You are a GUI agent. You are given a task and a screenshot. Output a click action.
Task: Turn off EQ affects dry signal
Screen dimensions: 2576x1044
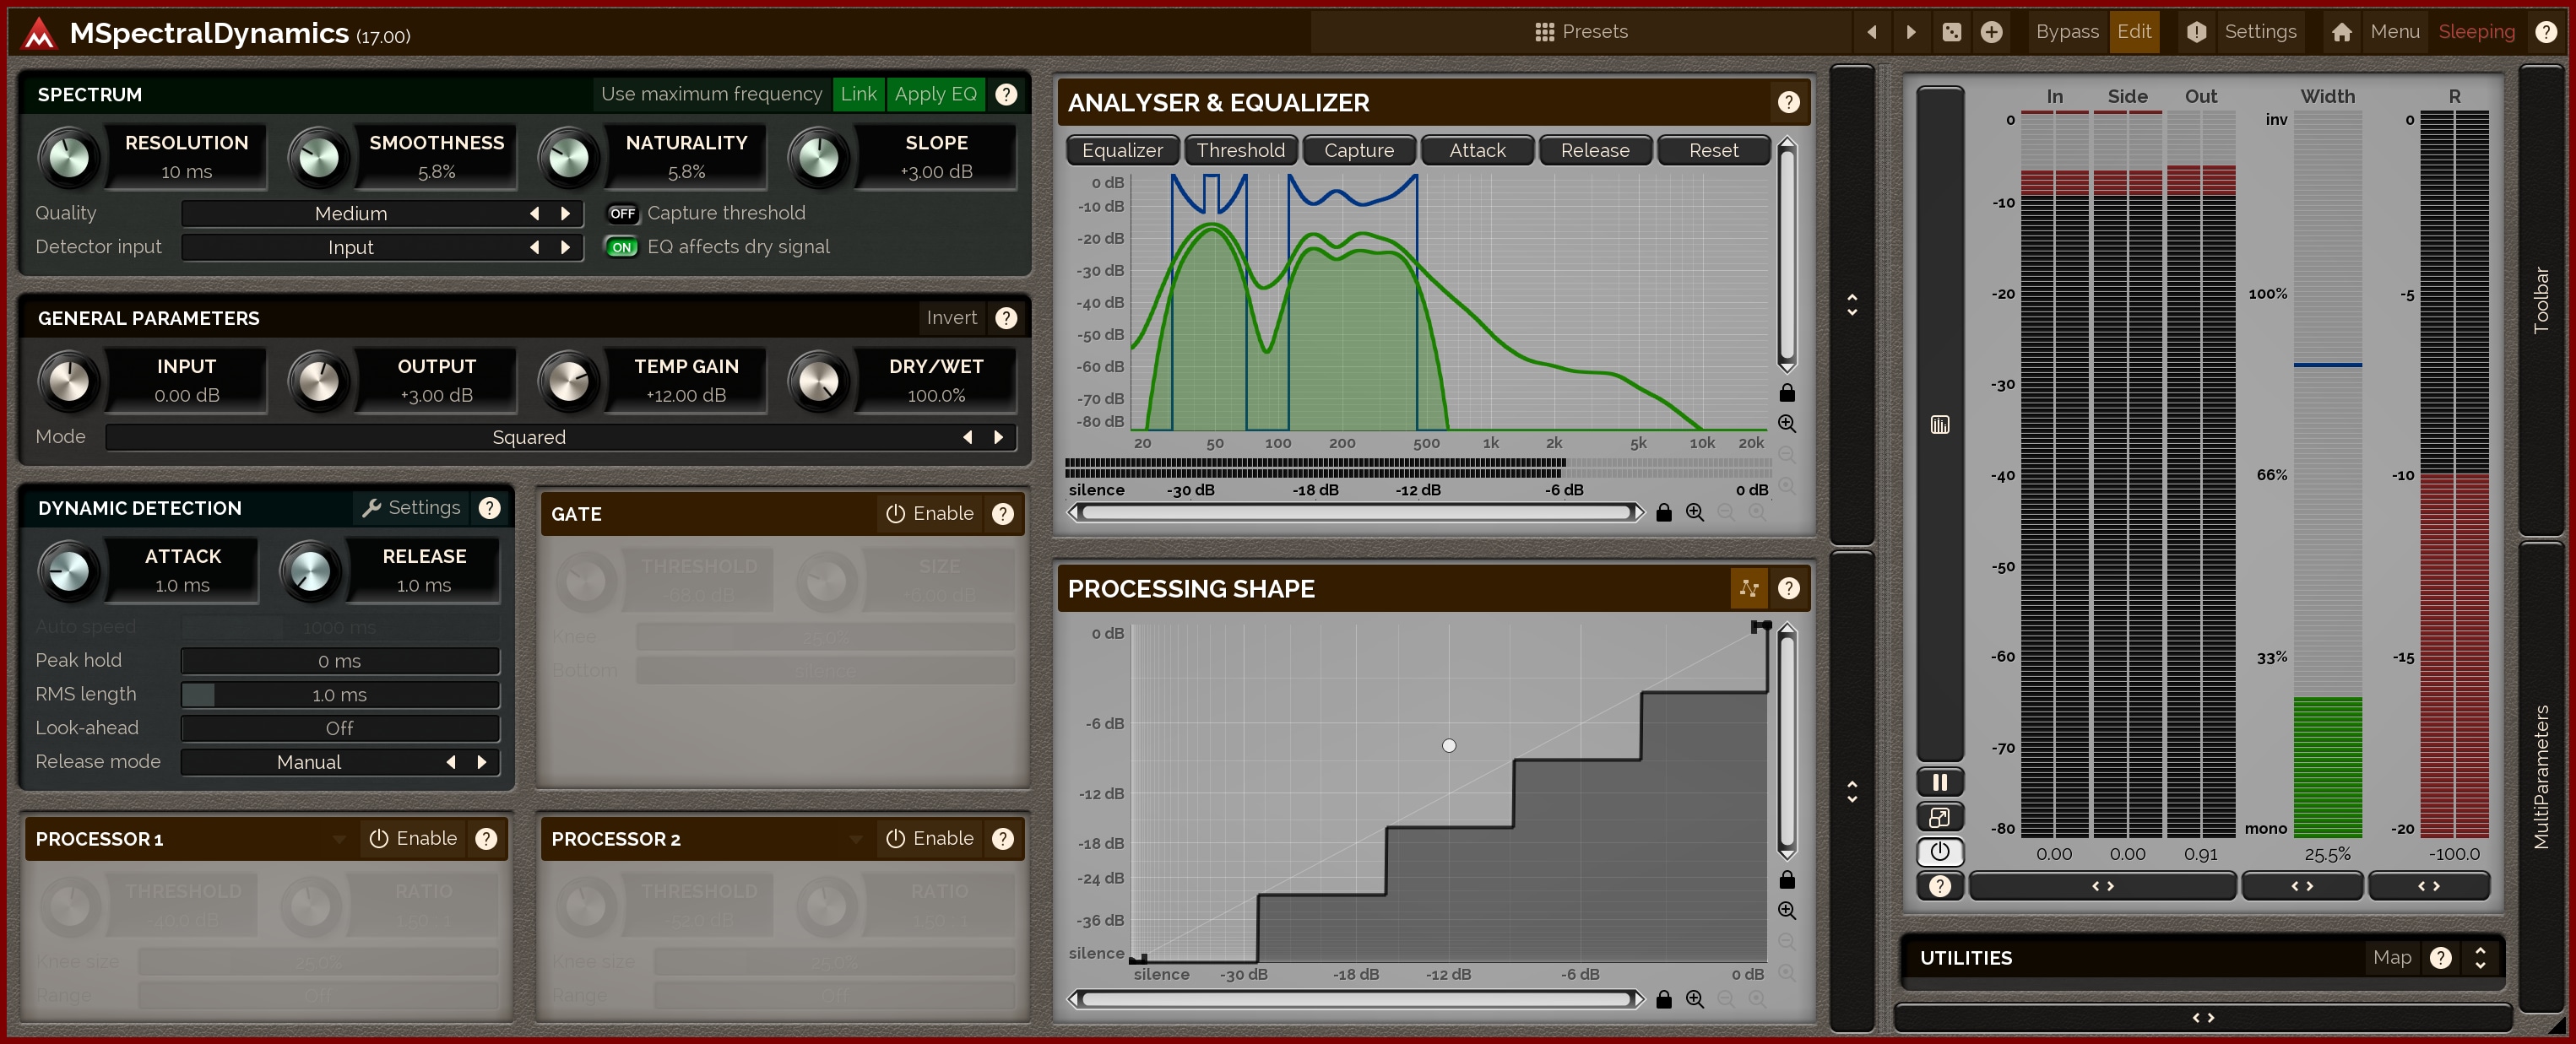click(x=622, y=247)
